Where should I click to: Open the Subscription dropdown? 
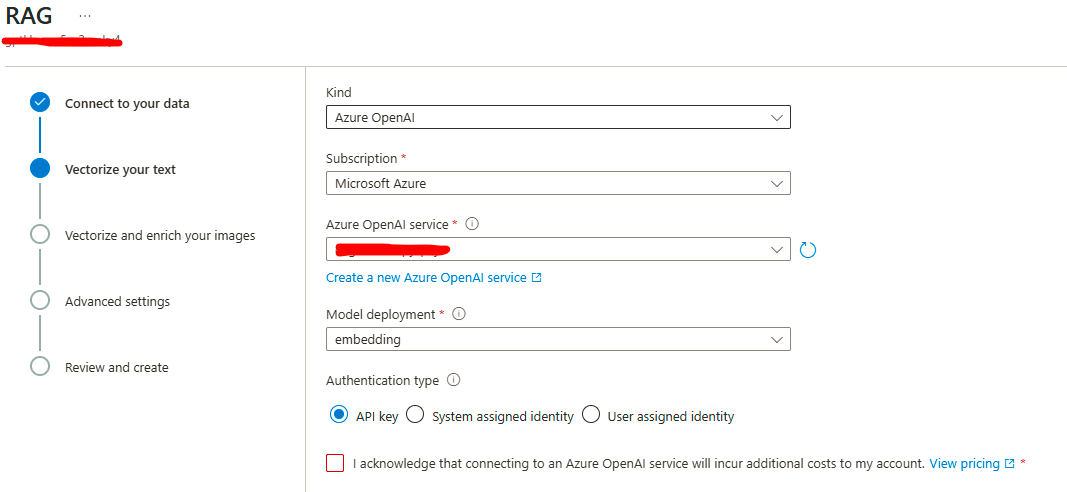point(558,183)
